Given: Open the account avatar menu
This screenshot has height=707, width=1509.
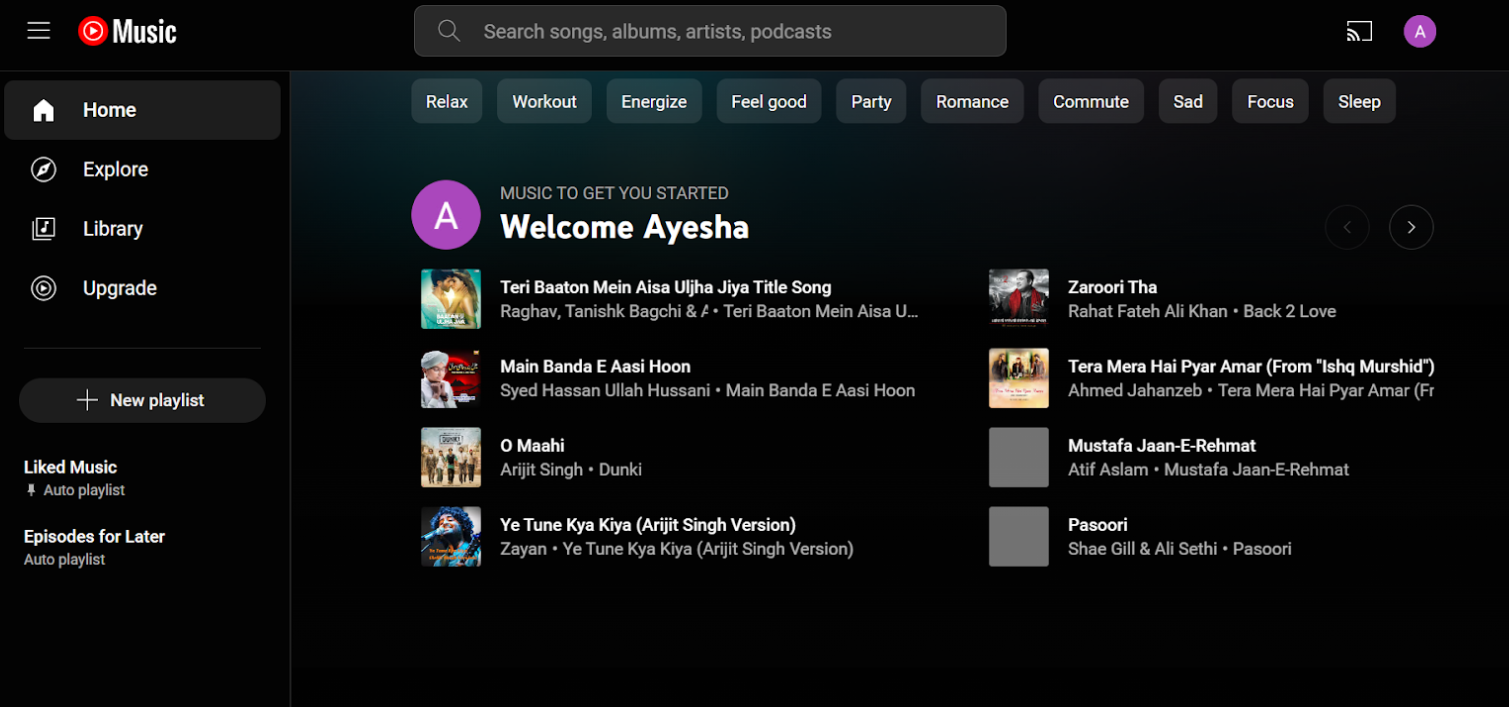Looking at the screenshot, I should point(1420,31).
